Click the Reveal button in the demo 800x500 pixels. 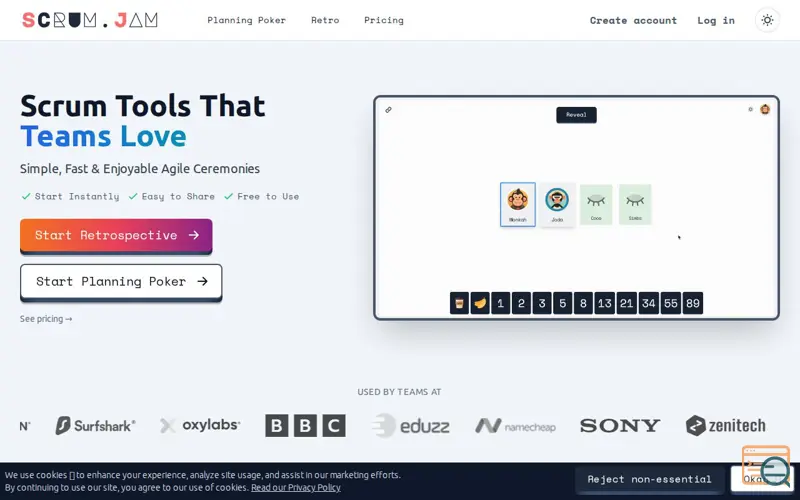point(576,115)
